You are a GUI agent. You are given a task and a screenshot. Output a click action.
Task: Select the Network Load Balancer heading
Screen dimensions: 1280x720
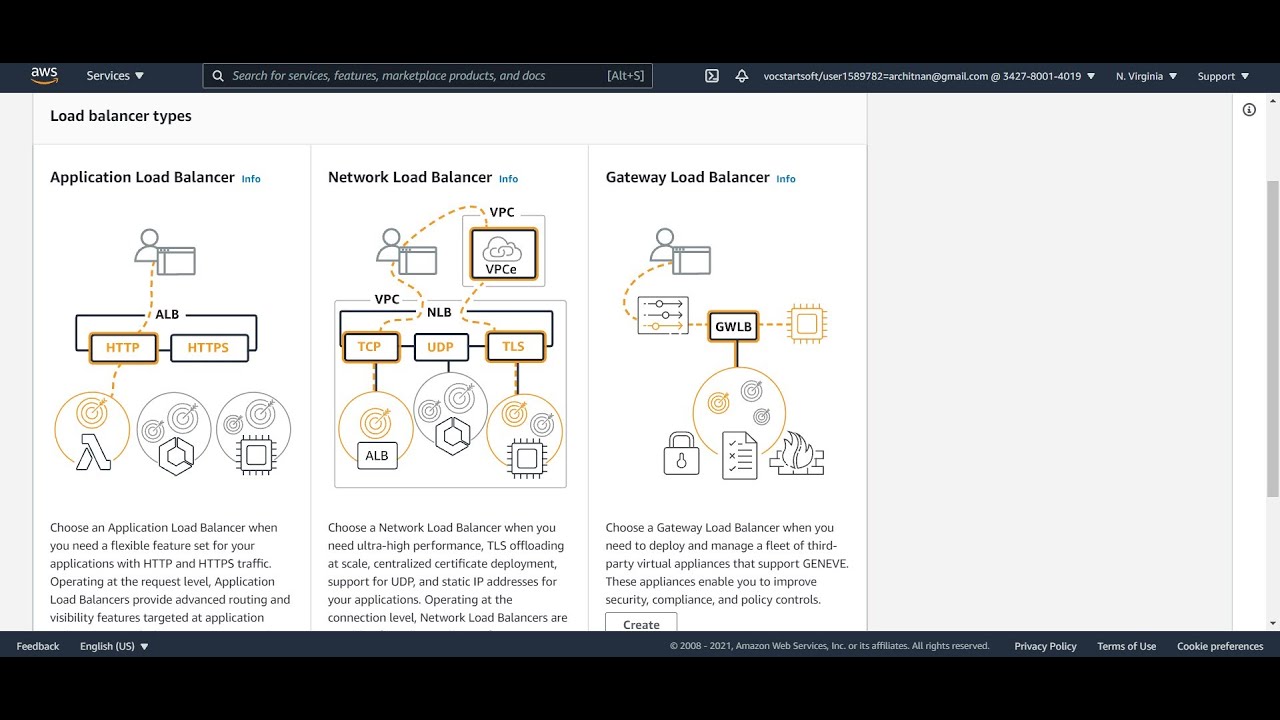pos(410,177)
